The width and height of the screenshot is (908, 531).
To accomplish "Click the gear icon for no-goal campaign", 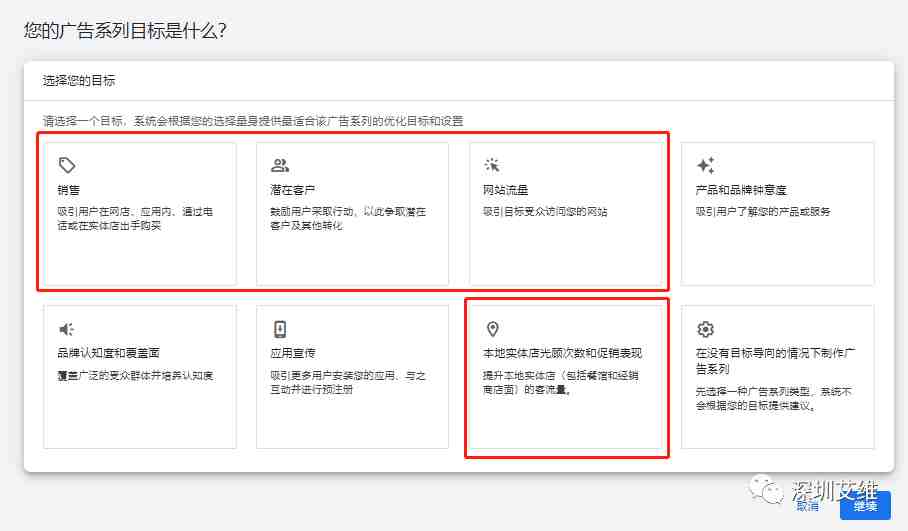I will tap(705, 329).
